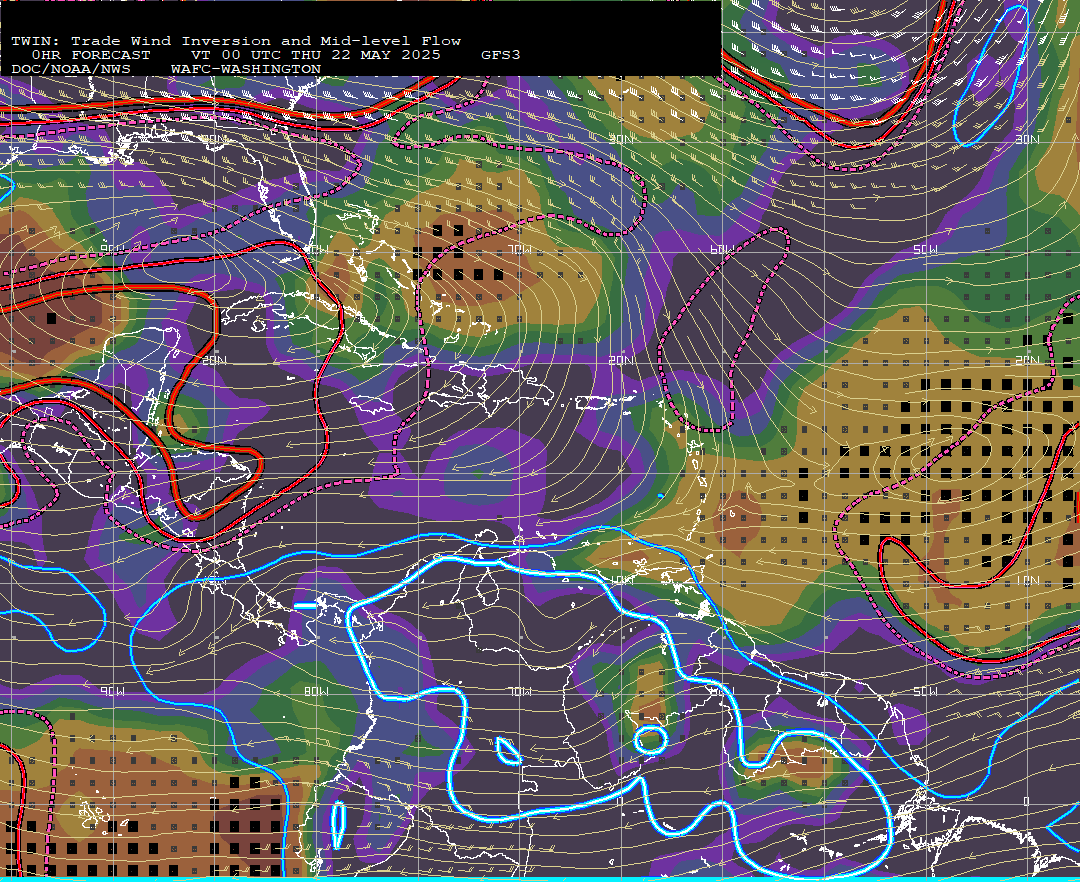
Task: Click the '20N' label near the Yucatan coast
Action: click(214, 360)
